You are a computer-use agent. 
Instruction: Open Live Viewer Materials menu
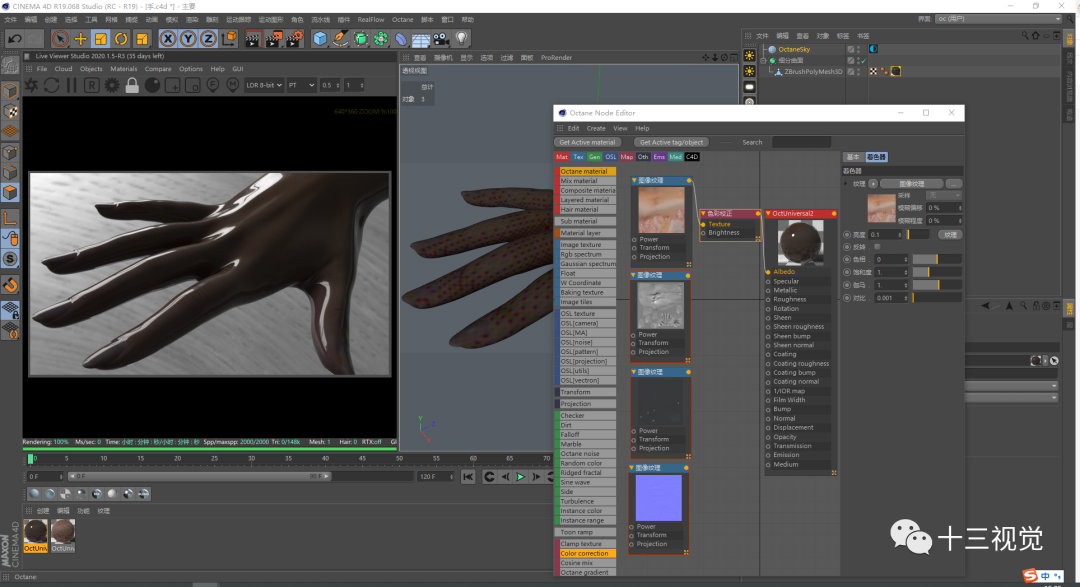coord(124,69)
